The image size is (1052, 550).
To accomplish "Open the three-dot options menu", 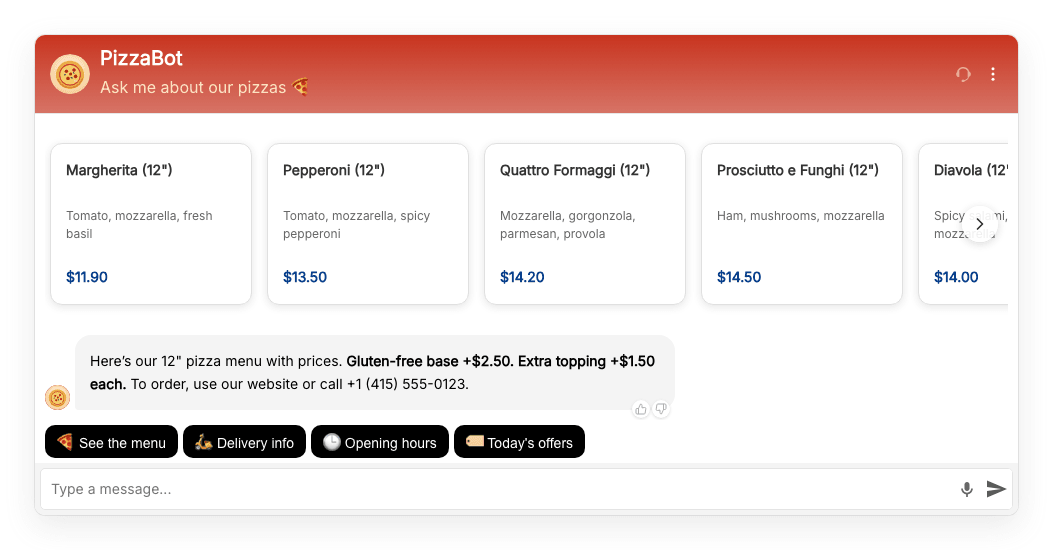I will (x=993, y=74).
